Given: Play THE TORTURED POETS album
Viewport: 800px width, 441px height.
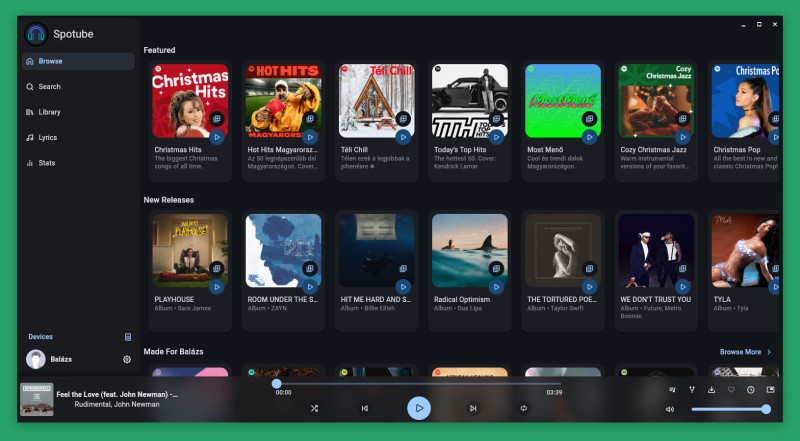Looking at the screenshot, I should 589,287.
